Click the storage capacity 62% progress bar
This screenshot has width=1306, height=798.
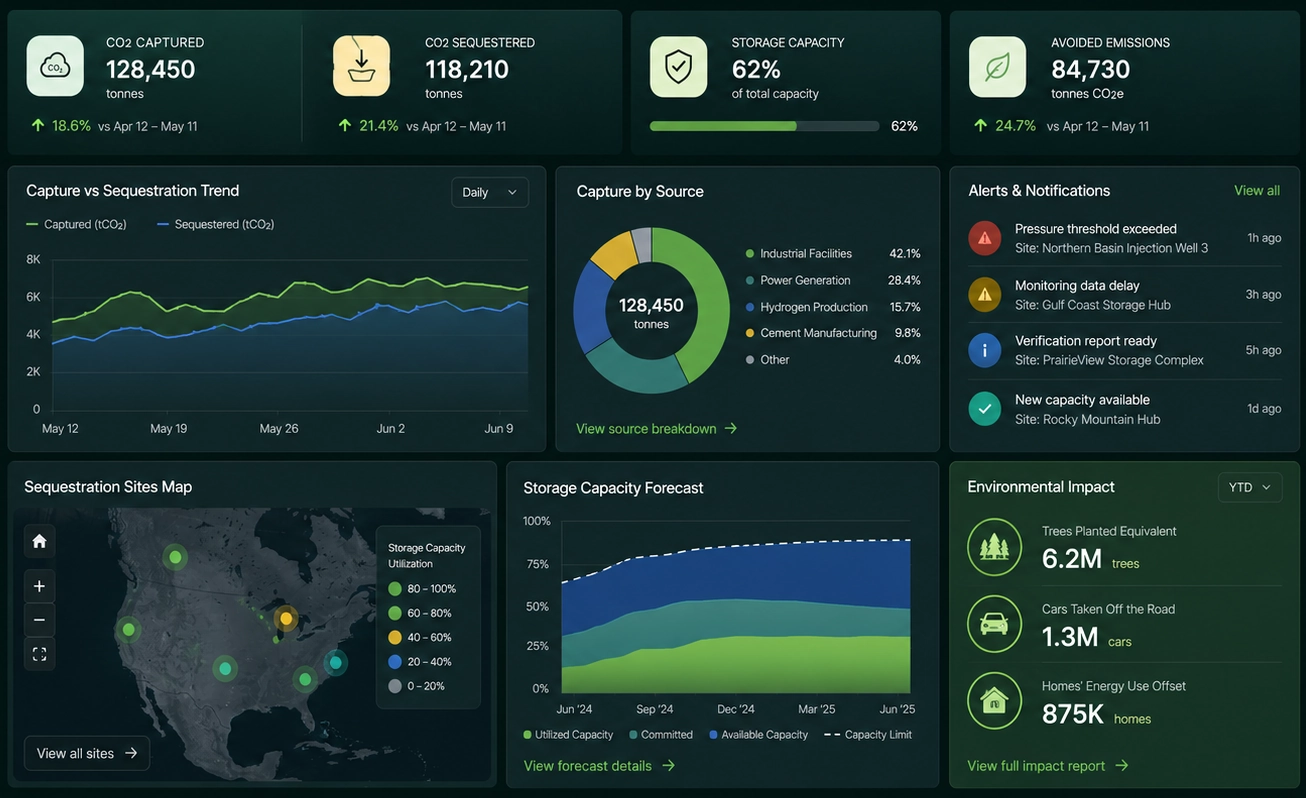pyautogui.click(x=765, y=126)
